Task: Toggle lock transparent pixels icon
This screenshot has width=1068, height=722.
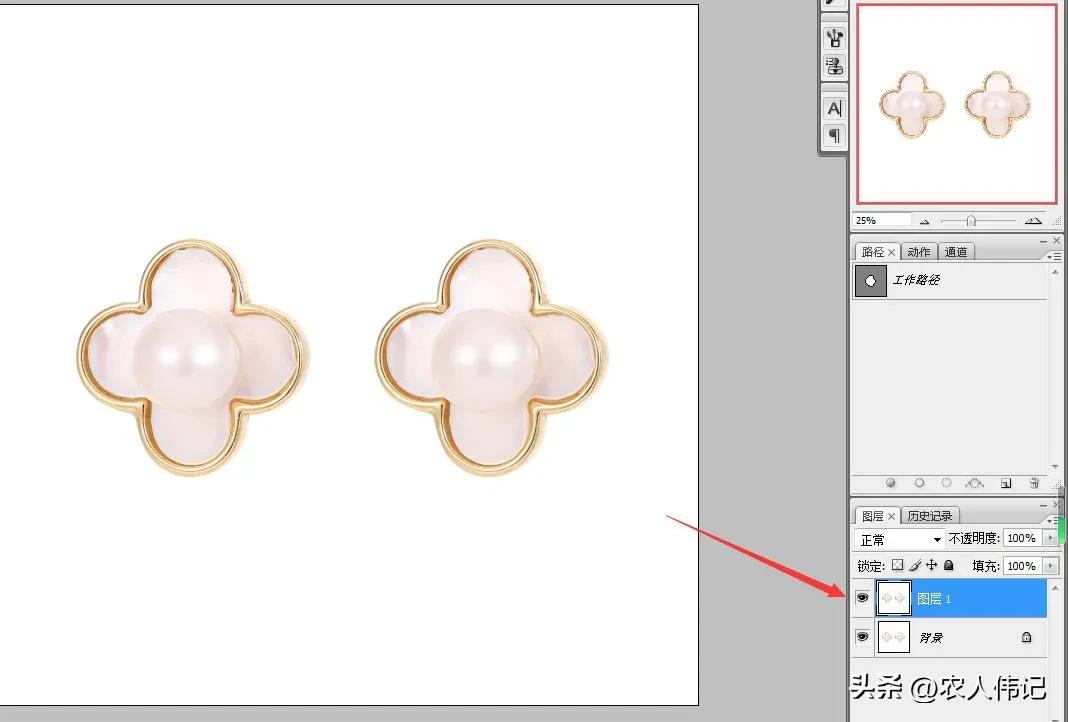Action: click(897, 565)
